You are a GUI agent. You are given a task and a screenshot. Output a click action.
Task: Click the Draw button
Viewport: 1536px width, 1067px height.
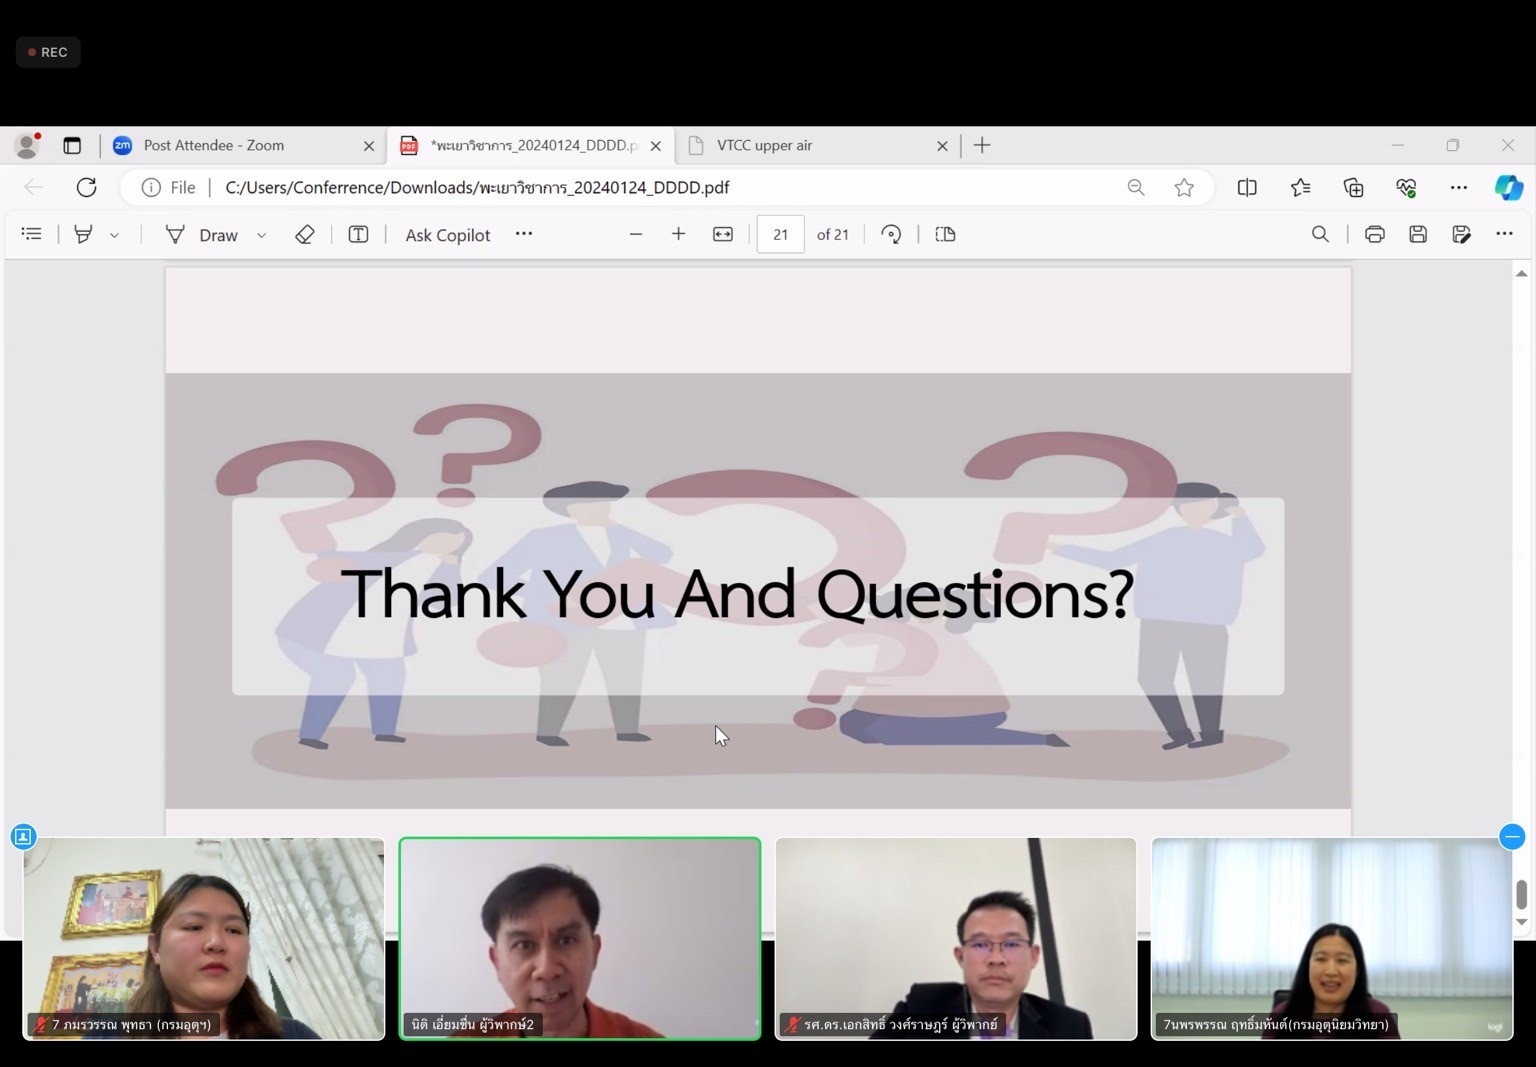(202, 235)
